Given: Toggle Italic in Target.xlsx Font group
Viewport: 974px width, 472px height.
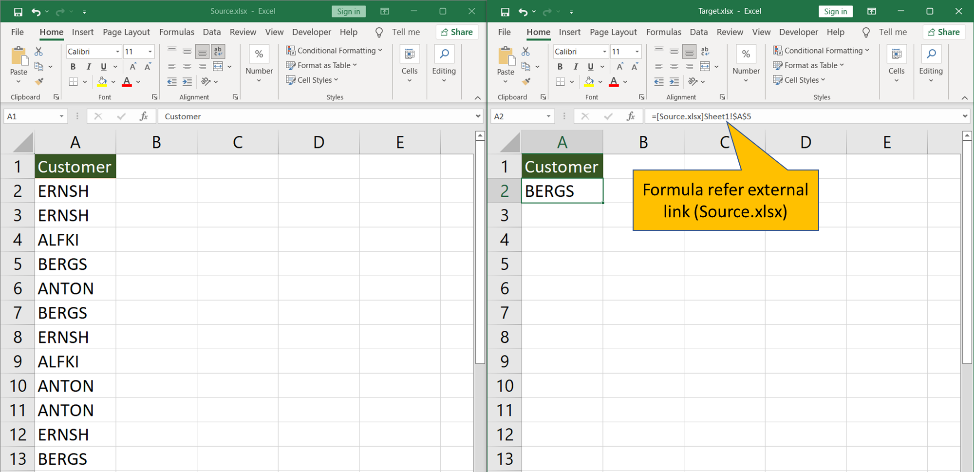Looking at the screenshot, I should [x=575, y=66].
